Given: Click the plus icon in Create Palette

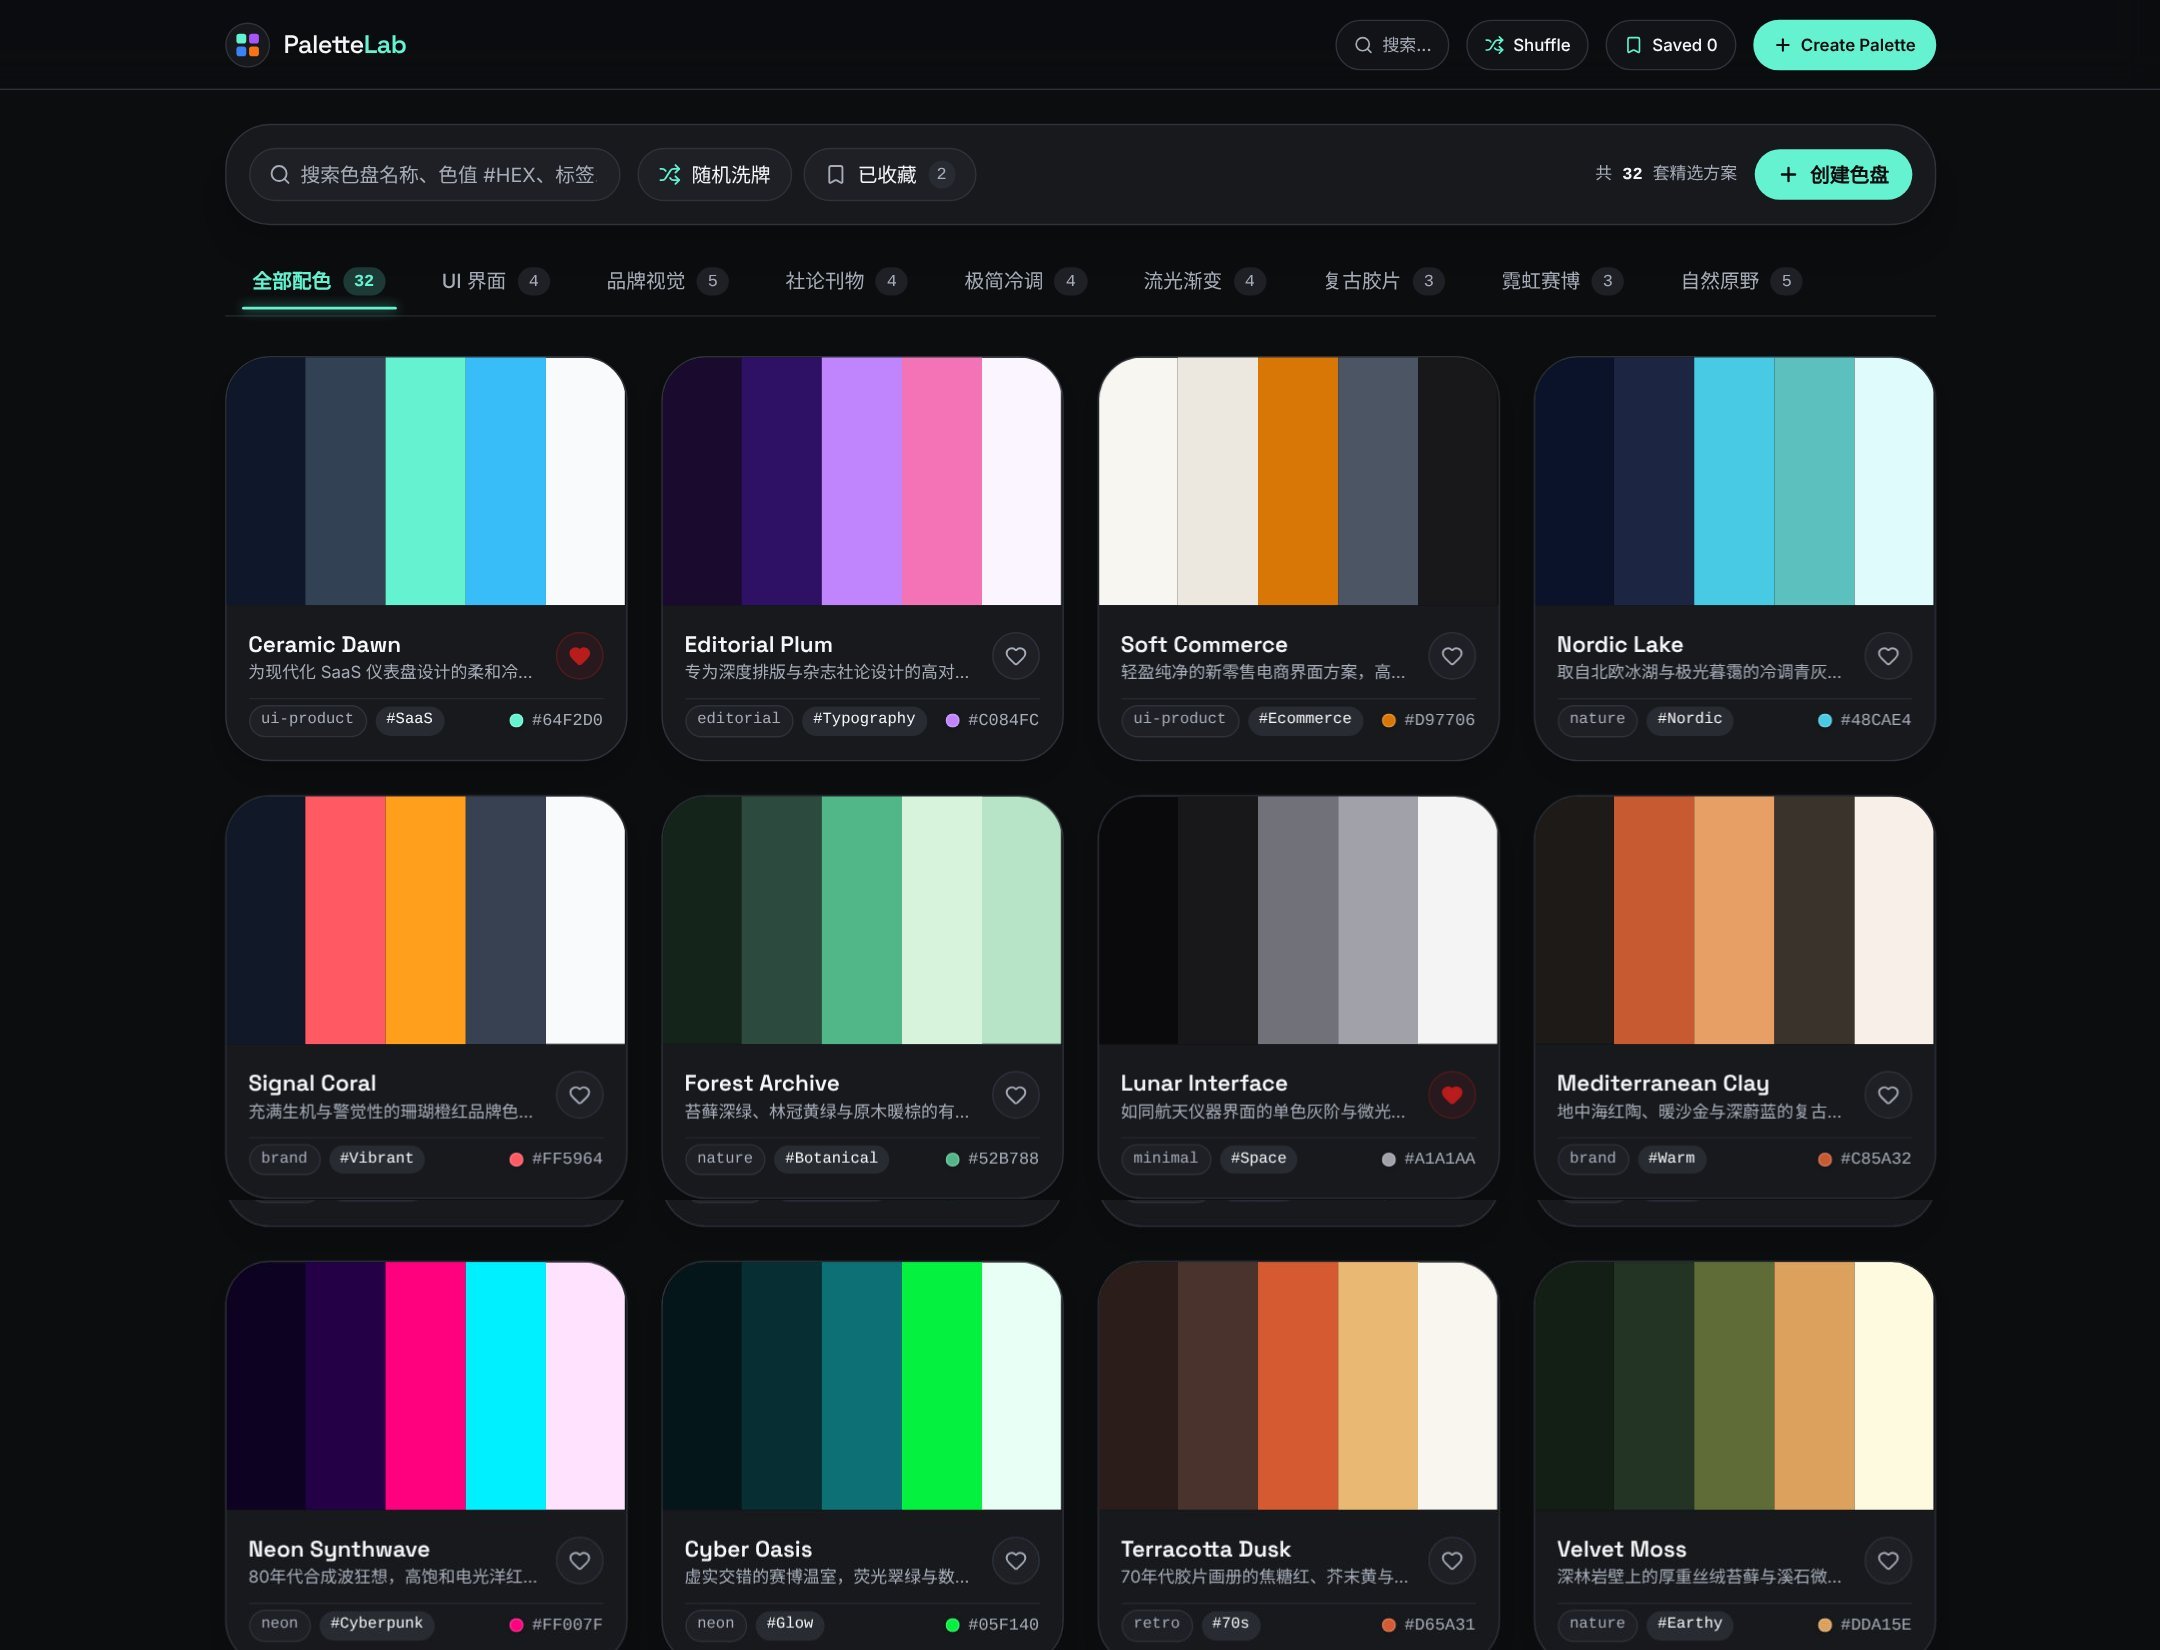Looking at the screenshot, I should tap(1782, 45).
